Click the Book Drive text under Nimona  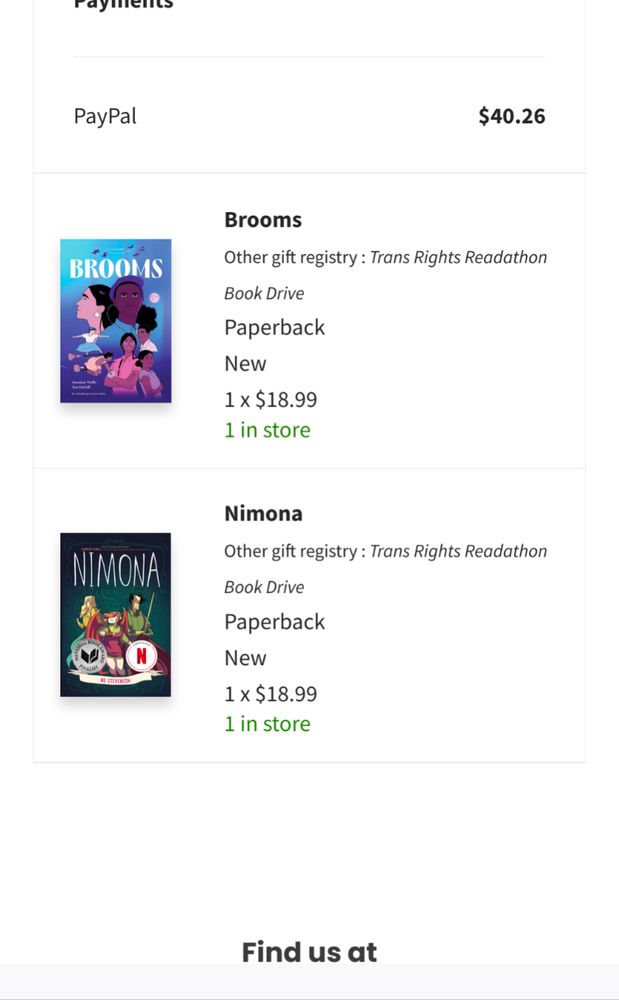pos(264,587)
